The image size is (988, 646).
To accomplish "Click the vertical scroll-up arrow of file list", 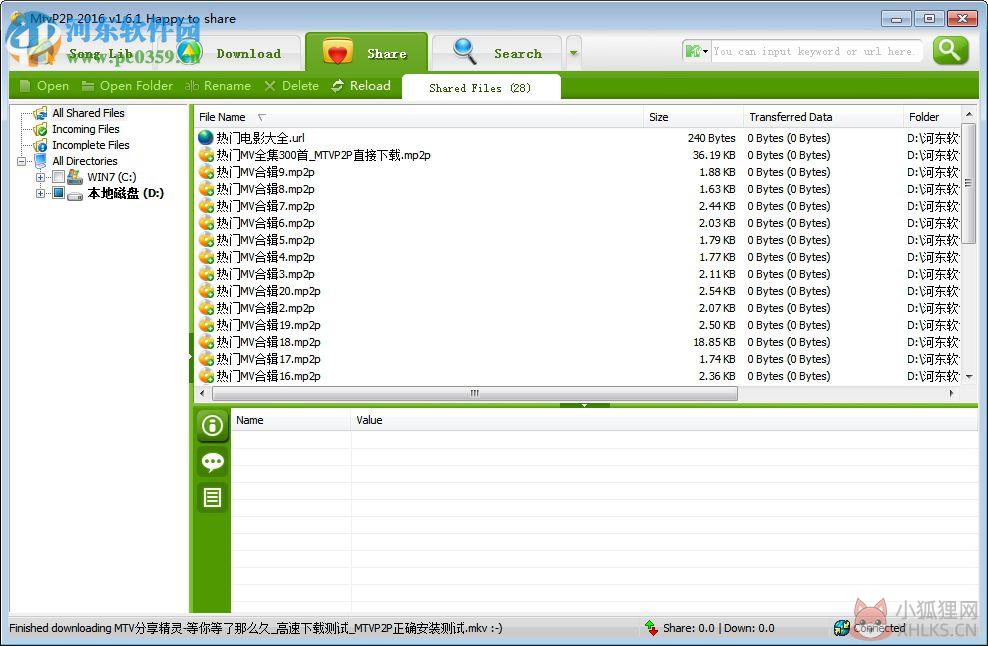I will tap(968, 114).
